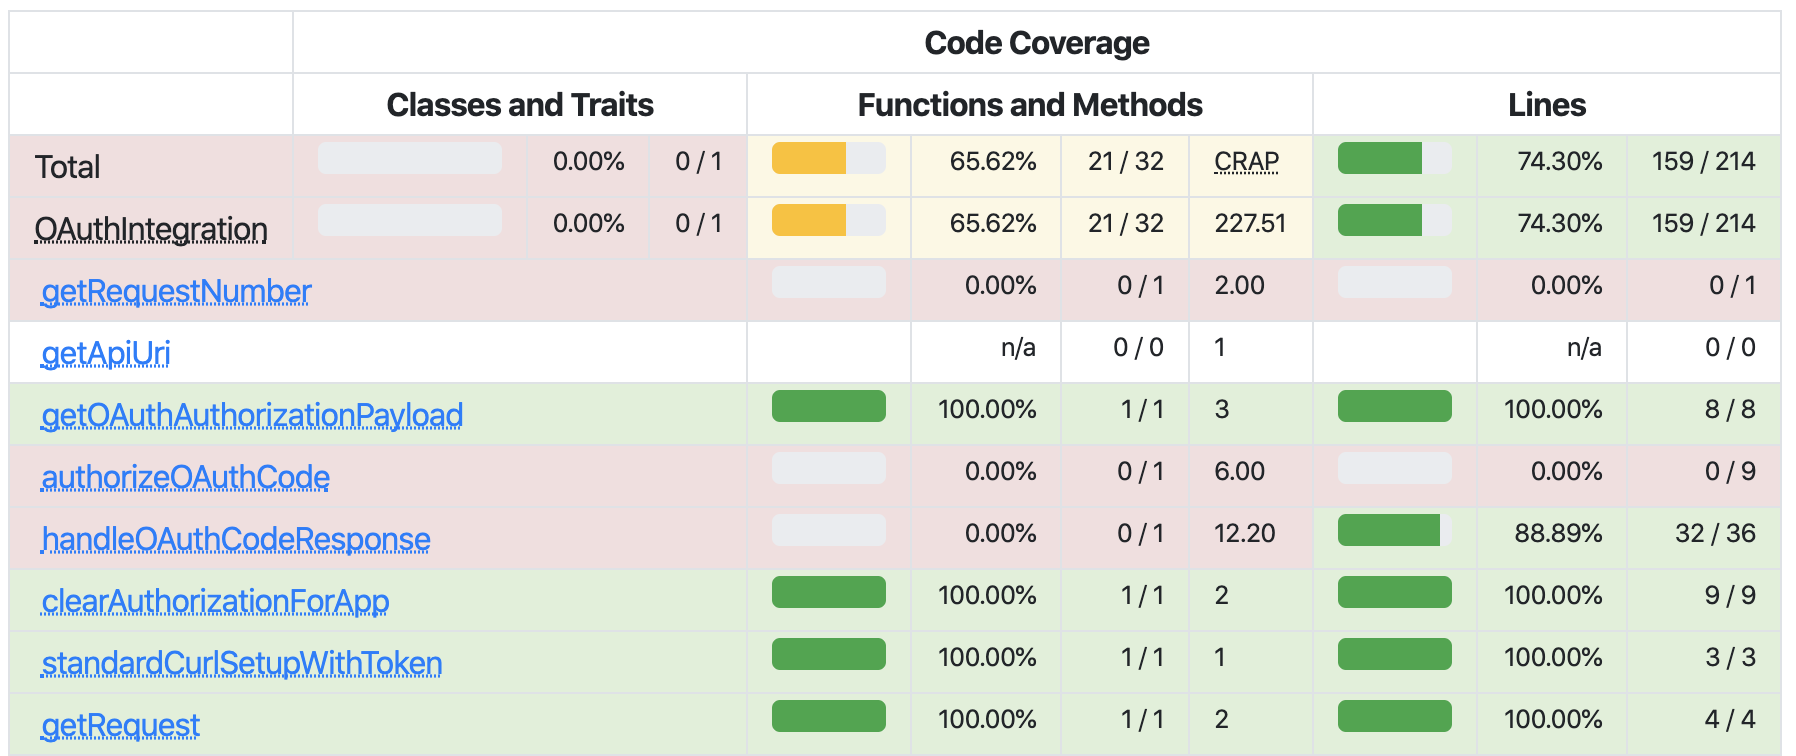Click the getRequest 4 / 4 lines count

(x=1730, y=719)
